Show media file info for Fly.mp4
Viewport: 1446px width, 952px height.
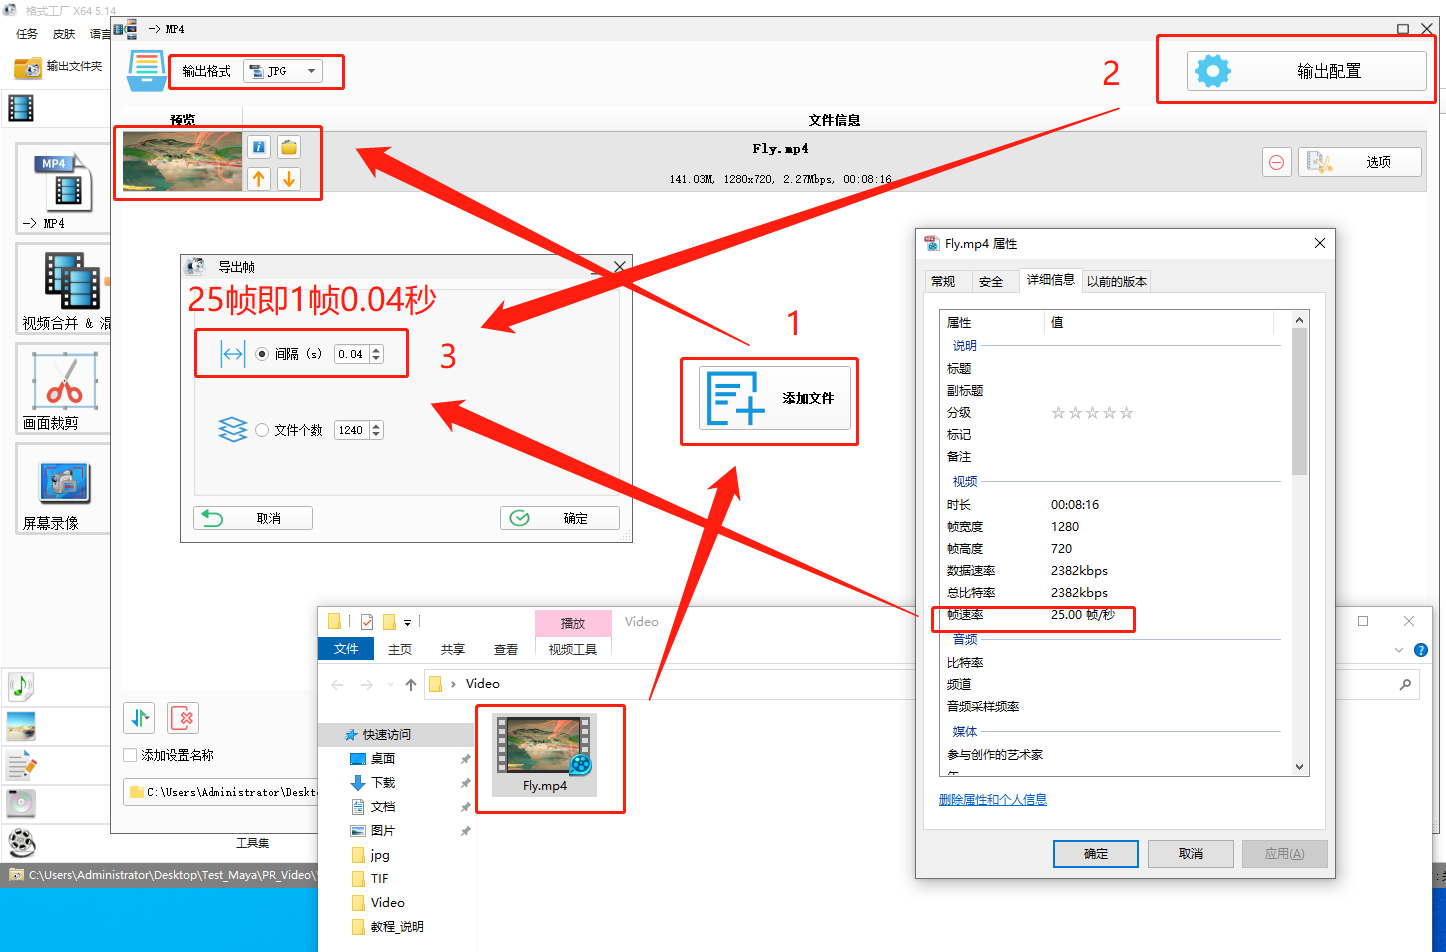[x=259, y=147]
